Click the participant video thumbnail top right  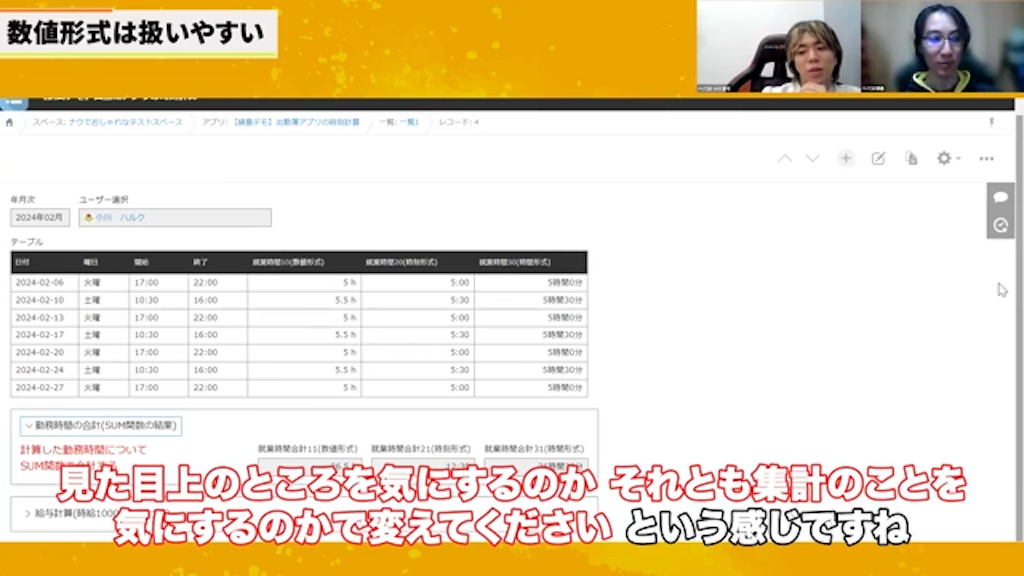point(940,45)
